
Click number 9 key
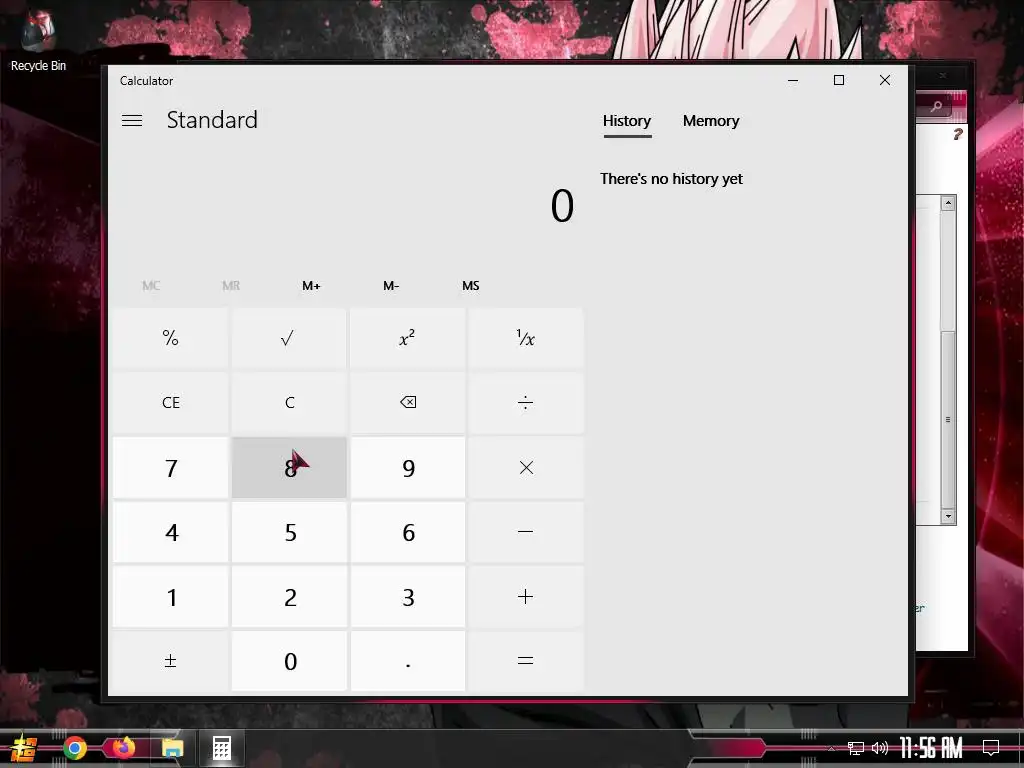408,468
